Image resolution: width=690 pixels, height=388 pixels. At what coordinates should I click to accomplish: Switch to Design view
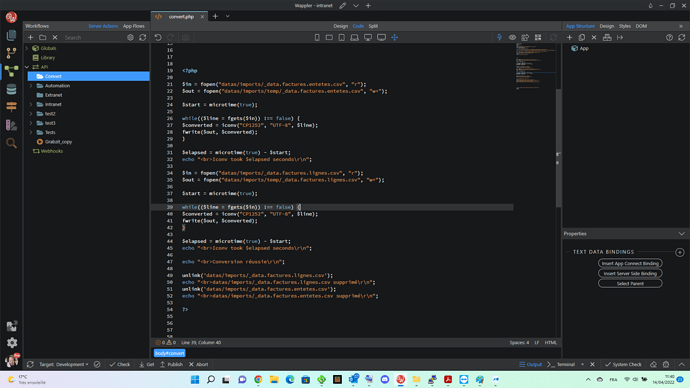point(340,26)
